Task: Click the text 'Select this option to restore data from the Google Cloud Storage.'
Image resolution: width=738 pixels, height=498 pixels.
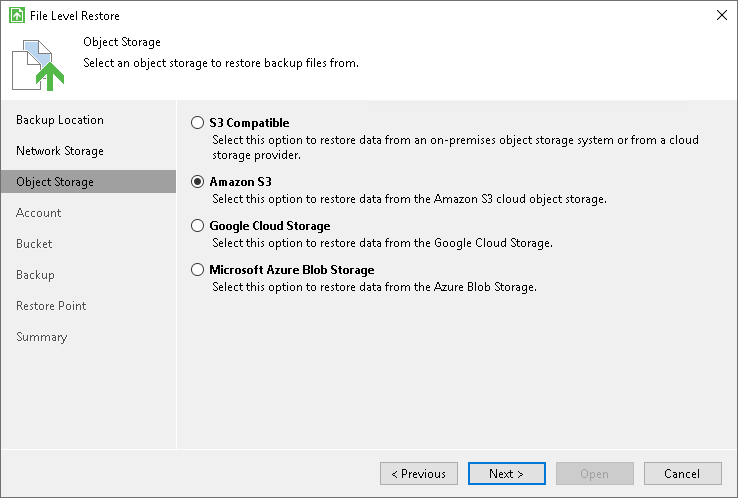Action: pos(382,243)
